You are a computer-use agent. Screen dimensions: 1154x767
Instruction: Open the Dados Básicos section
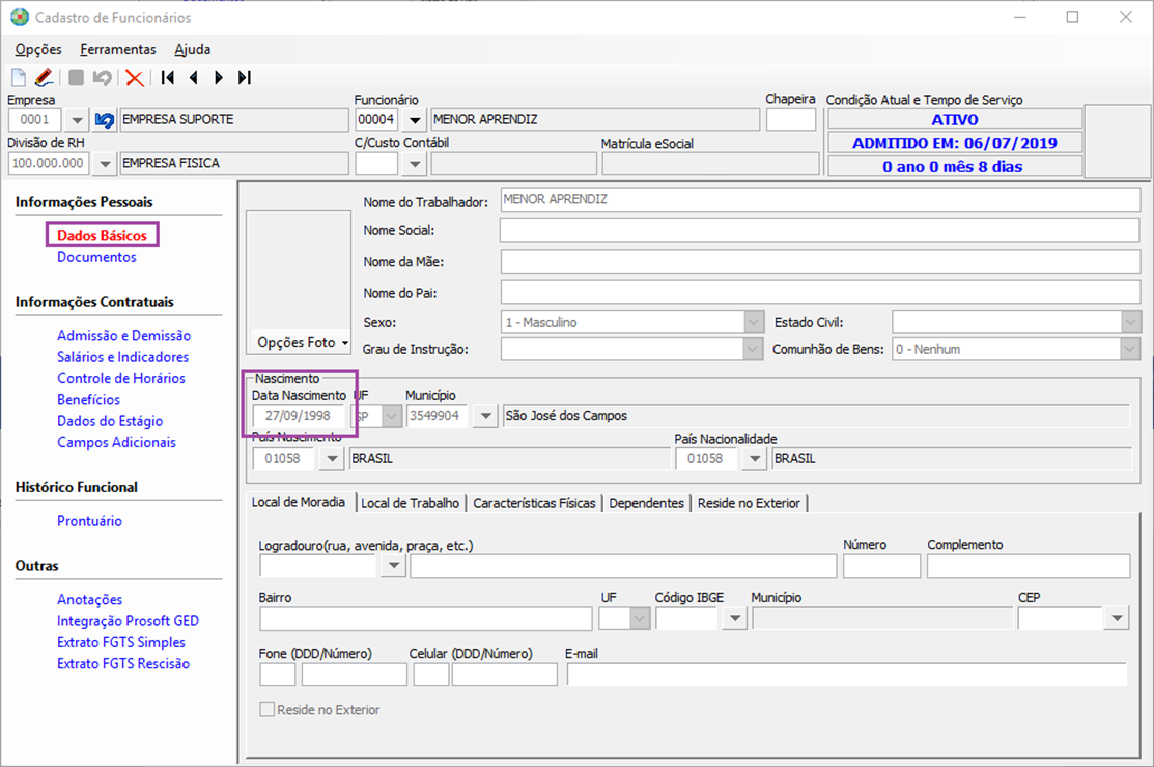point(102,236)
